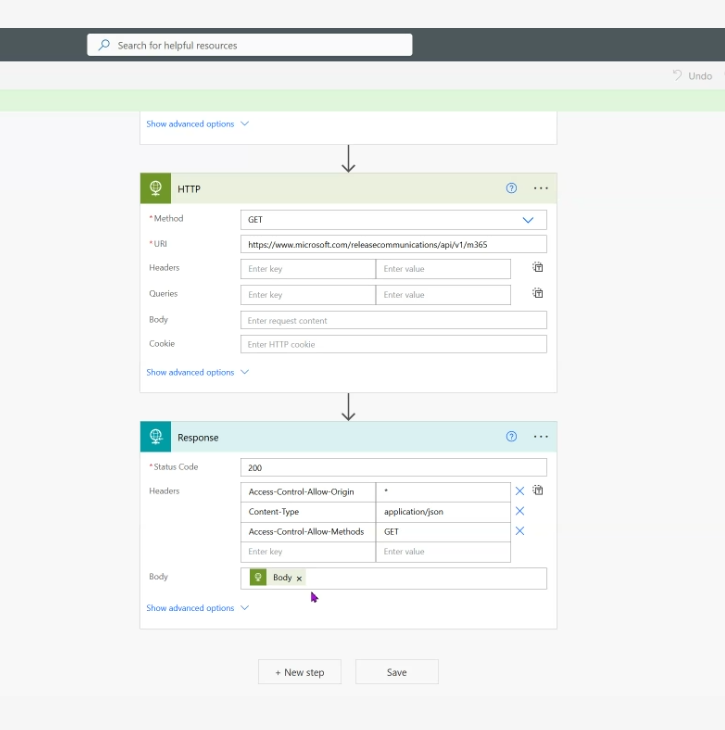Expand top card's Show advanced options

pyautogui.click(x=197, y=124)
